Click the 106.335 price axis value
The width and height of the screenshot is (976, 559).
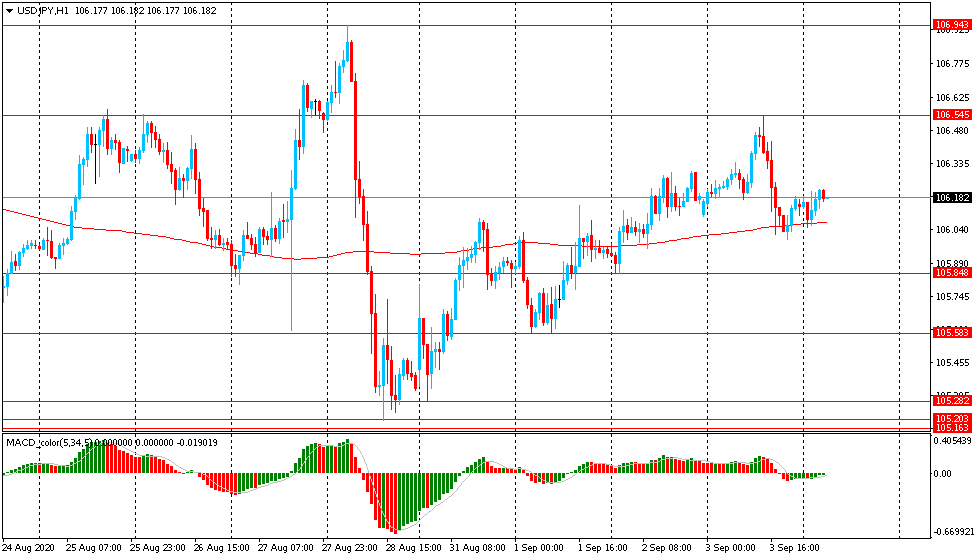(x=953, y=164)
